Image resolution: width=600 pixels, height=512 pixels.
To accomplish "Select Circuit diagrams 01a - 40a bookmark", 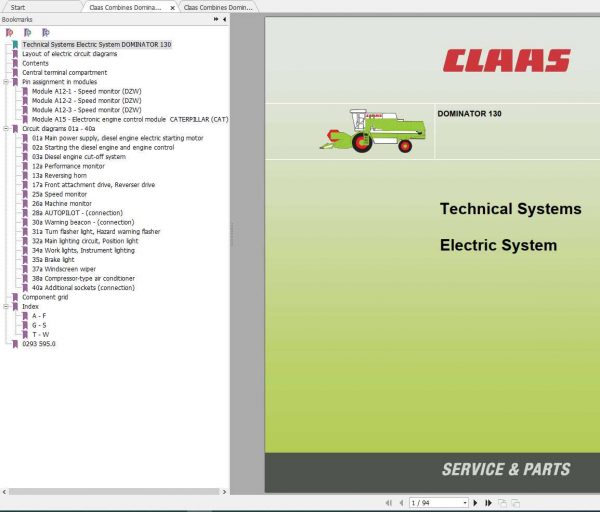I will tap(59, 129).
